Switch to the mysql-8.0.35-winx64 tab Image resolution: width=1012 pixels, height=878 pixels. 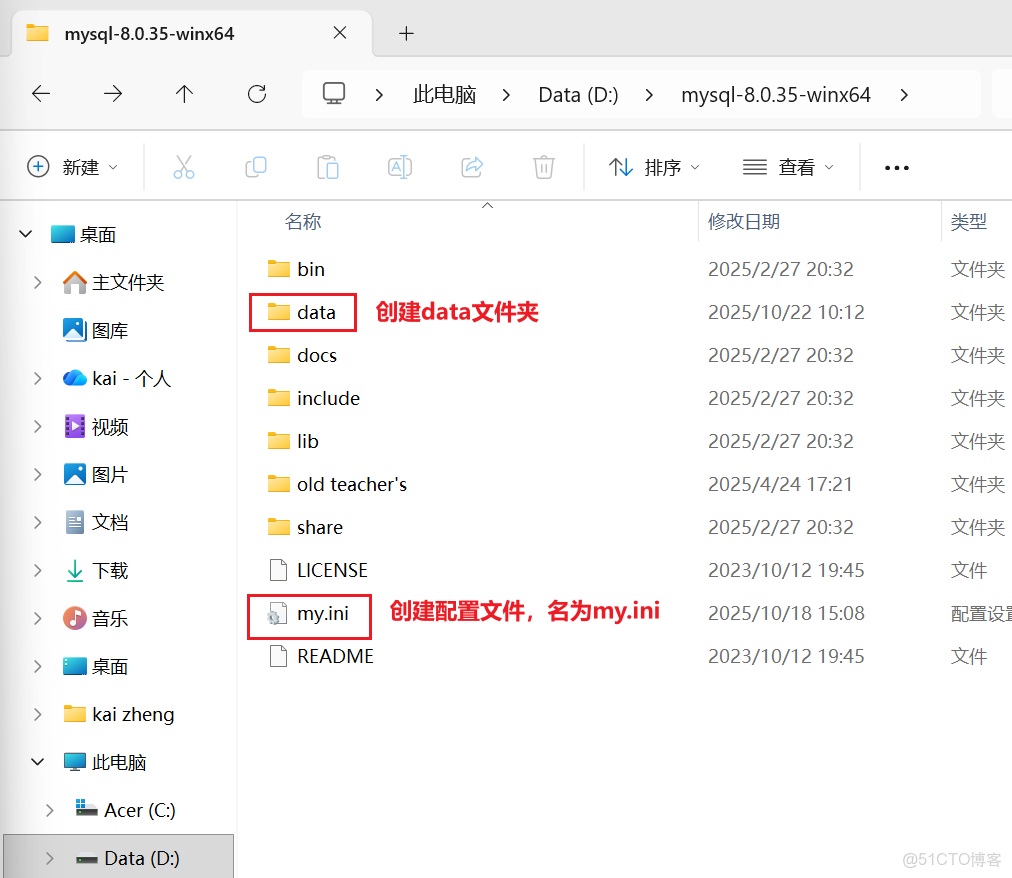(150, 33)
